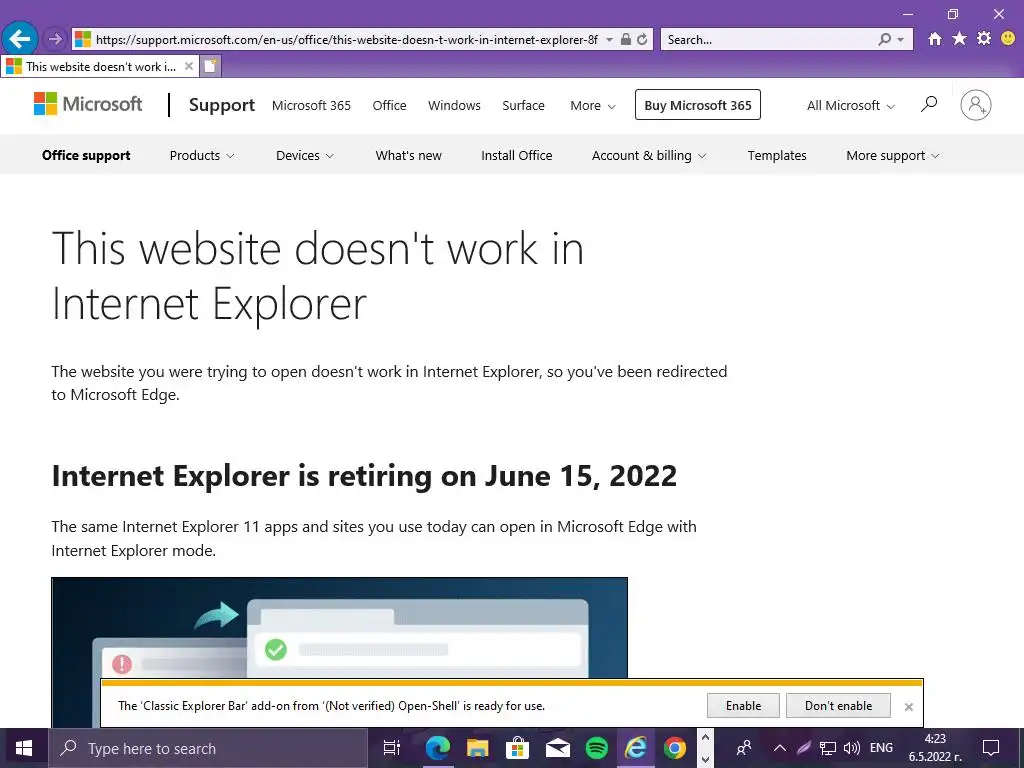Click the taskbar scroll up arrow
Viewport: 1024px width, 768px height.
pos(705,738)
